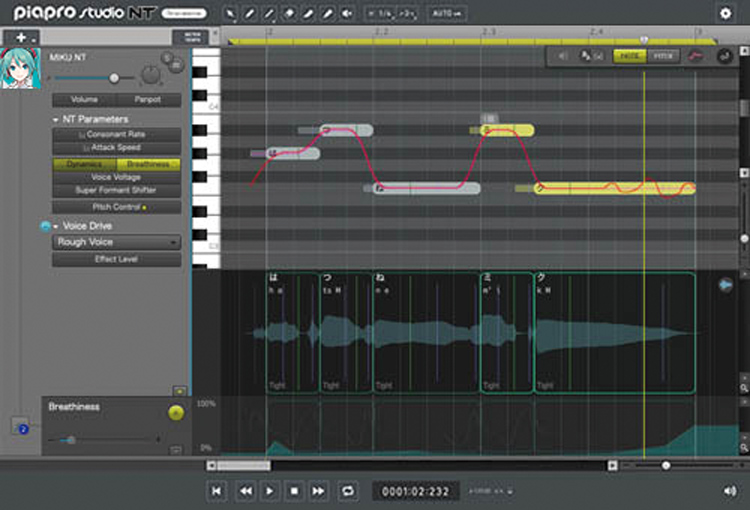Click Attack Speed parameter

(x=116, y=147)
